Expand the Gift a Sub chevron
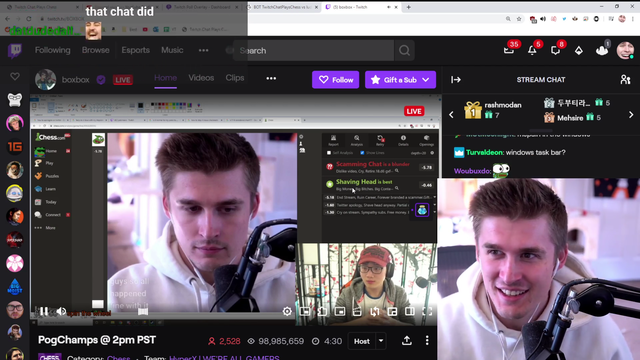Image resolution: width=640 pixels, height=360 pixels. [x=426, y=80]
